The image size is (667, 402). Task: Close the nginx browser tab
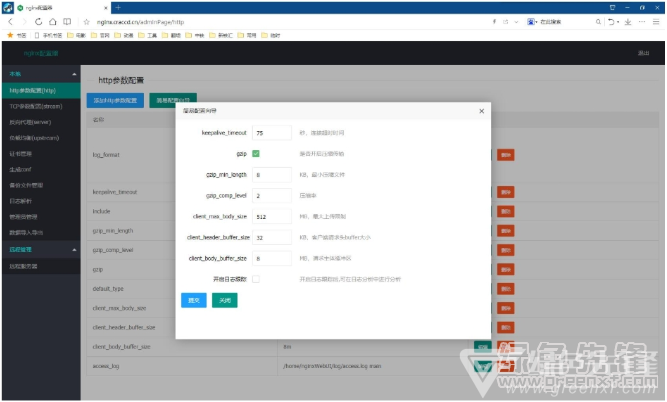(x=106, y=8)
